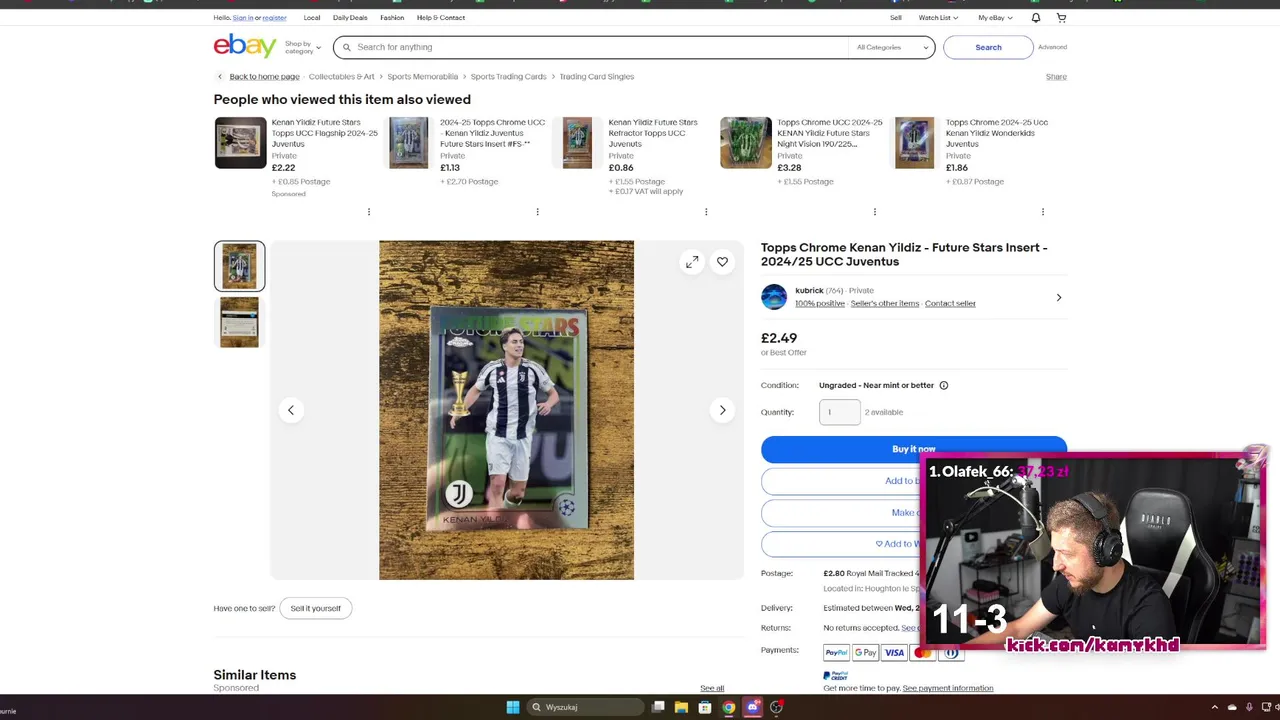This screenshot has height=720, width=1280.
Task: Open Daily Deals in top menu
Action: [350, 17]
